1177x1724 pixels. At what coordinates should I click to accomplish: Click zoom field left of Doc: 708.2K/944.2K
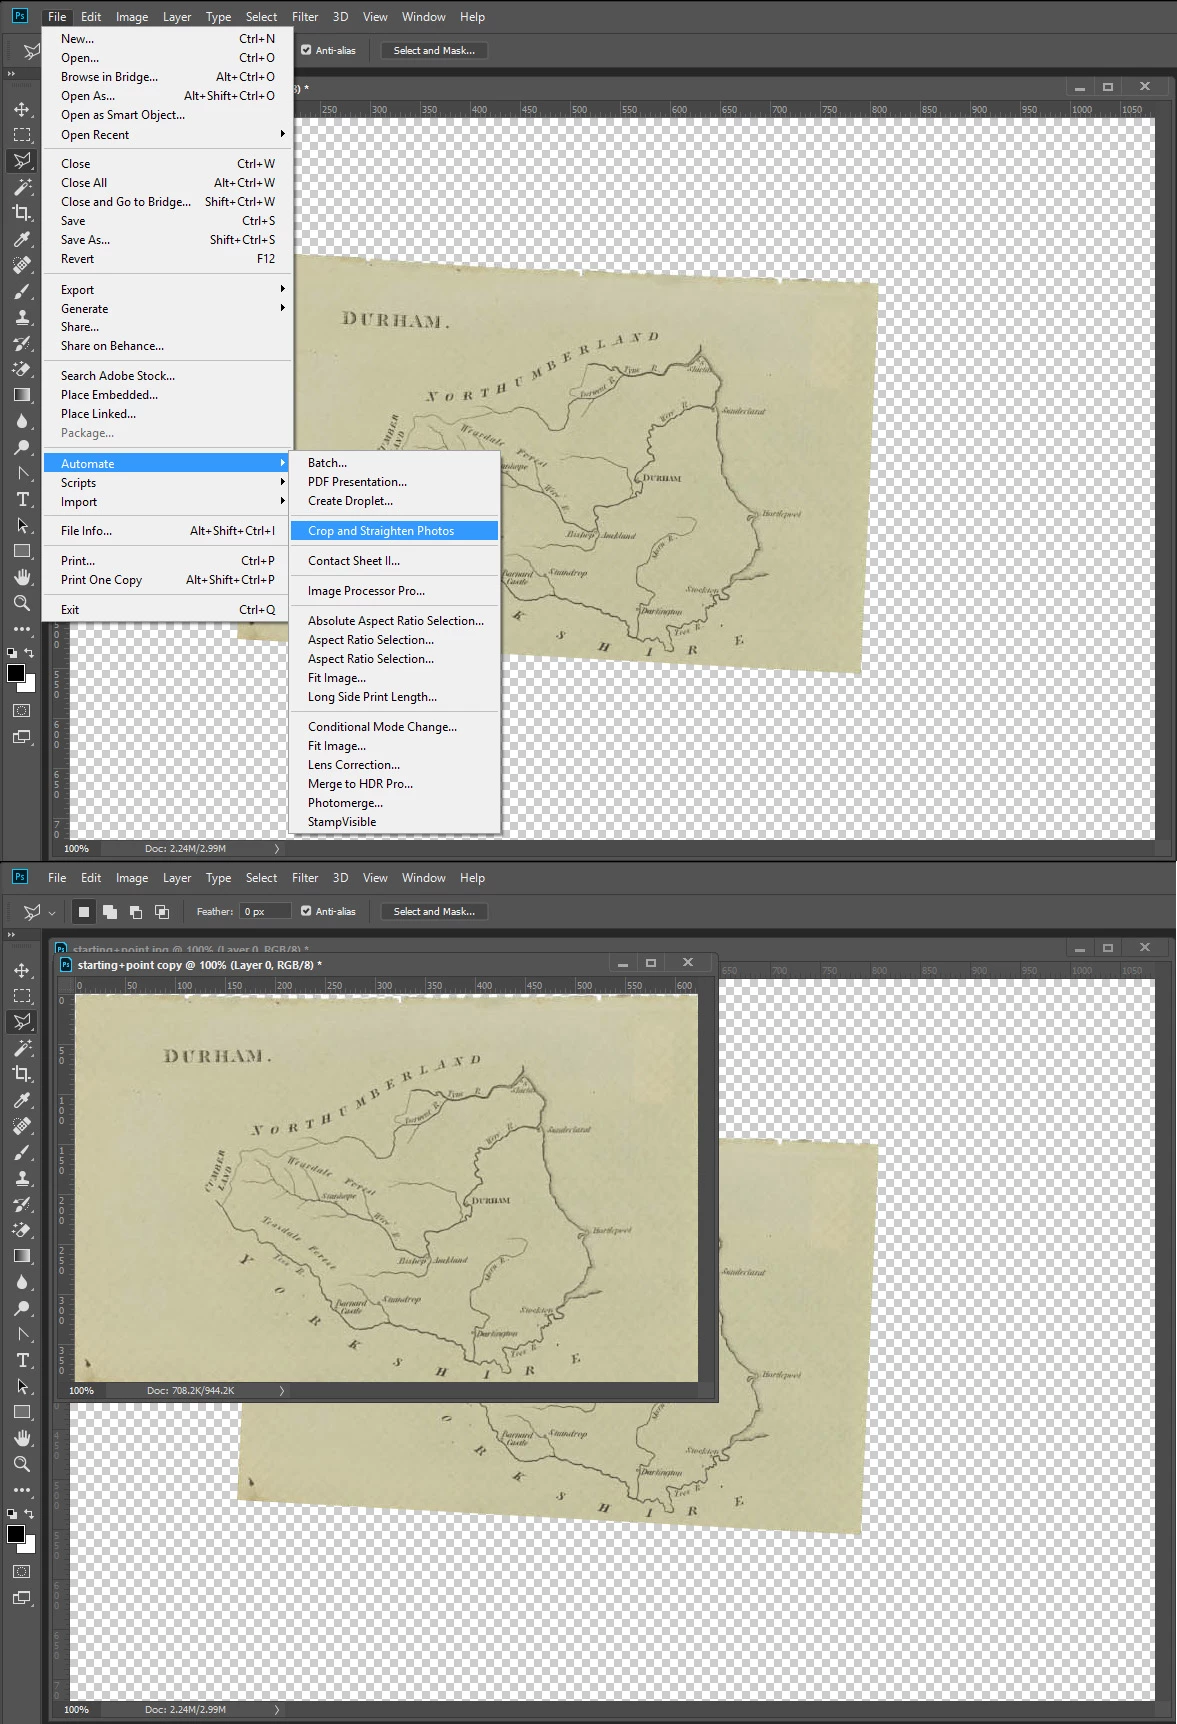pyautogui.click(x=82, y=1390)
